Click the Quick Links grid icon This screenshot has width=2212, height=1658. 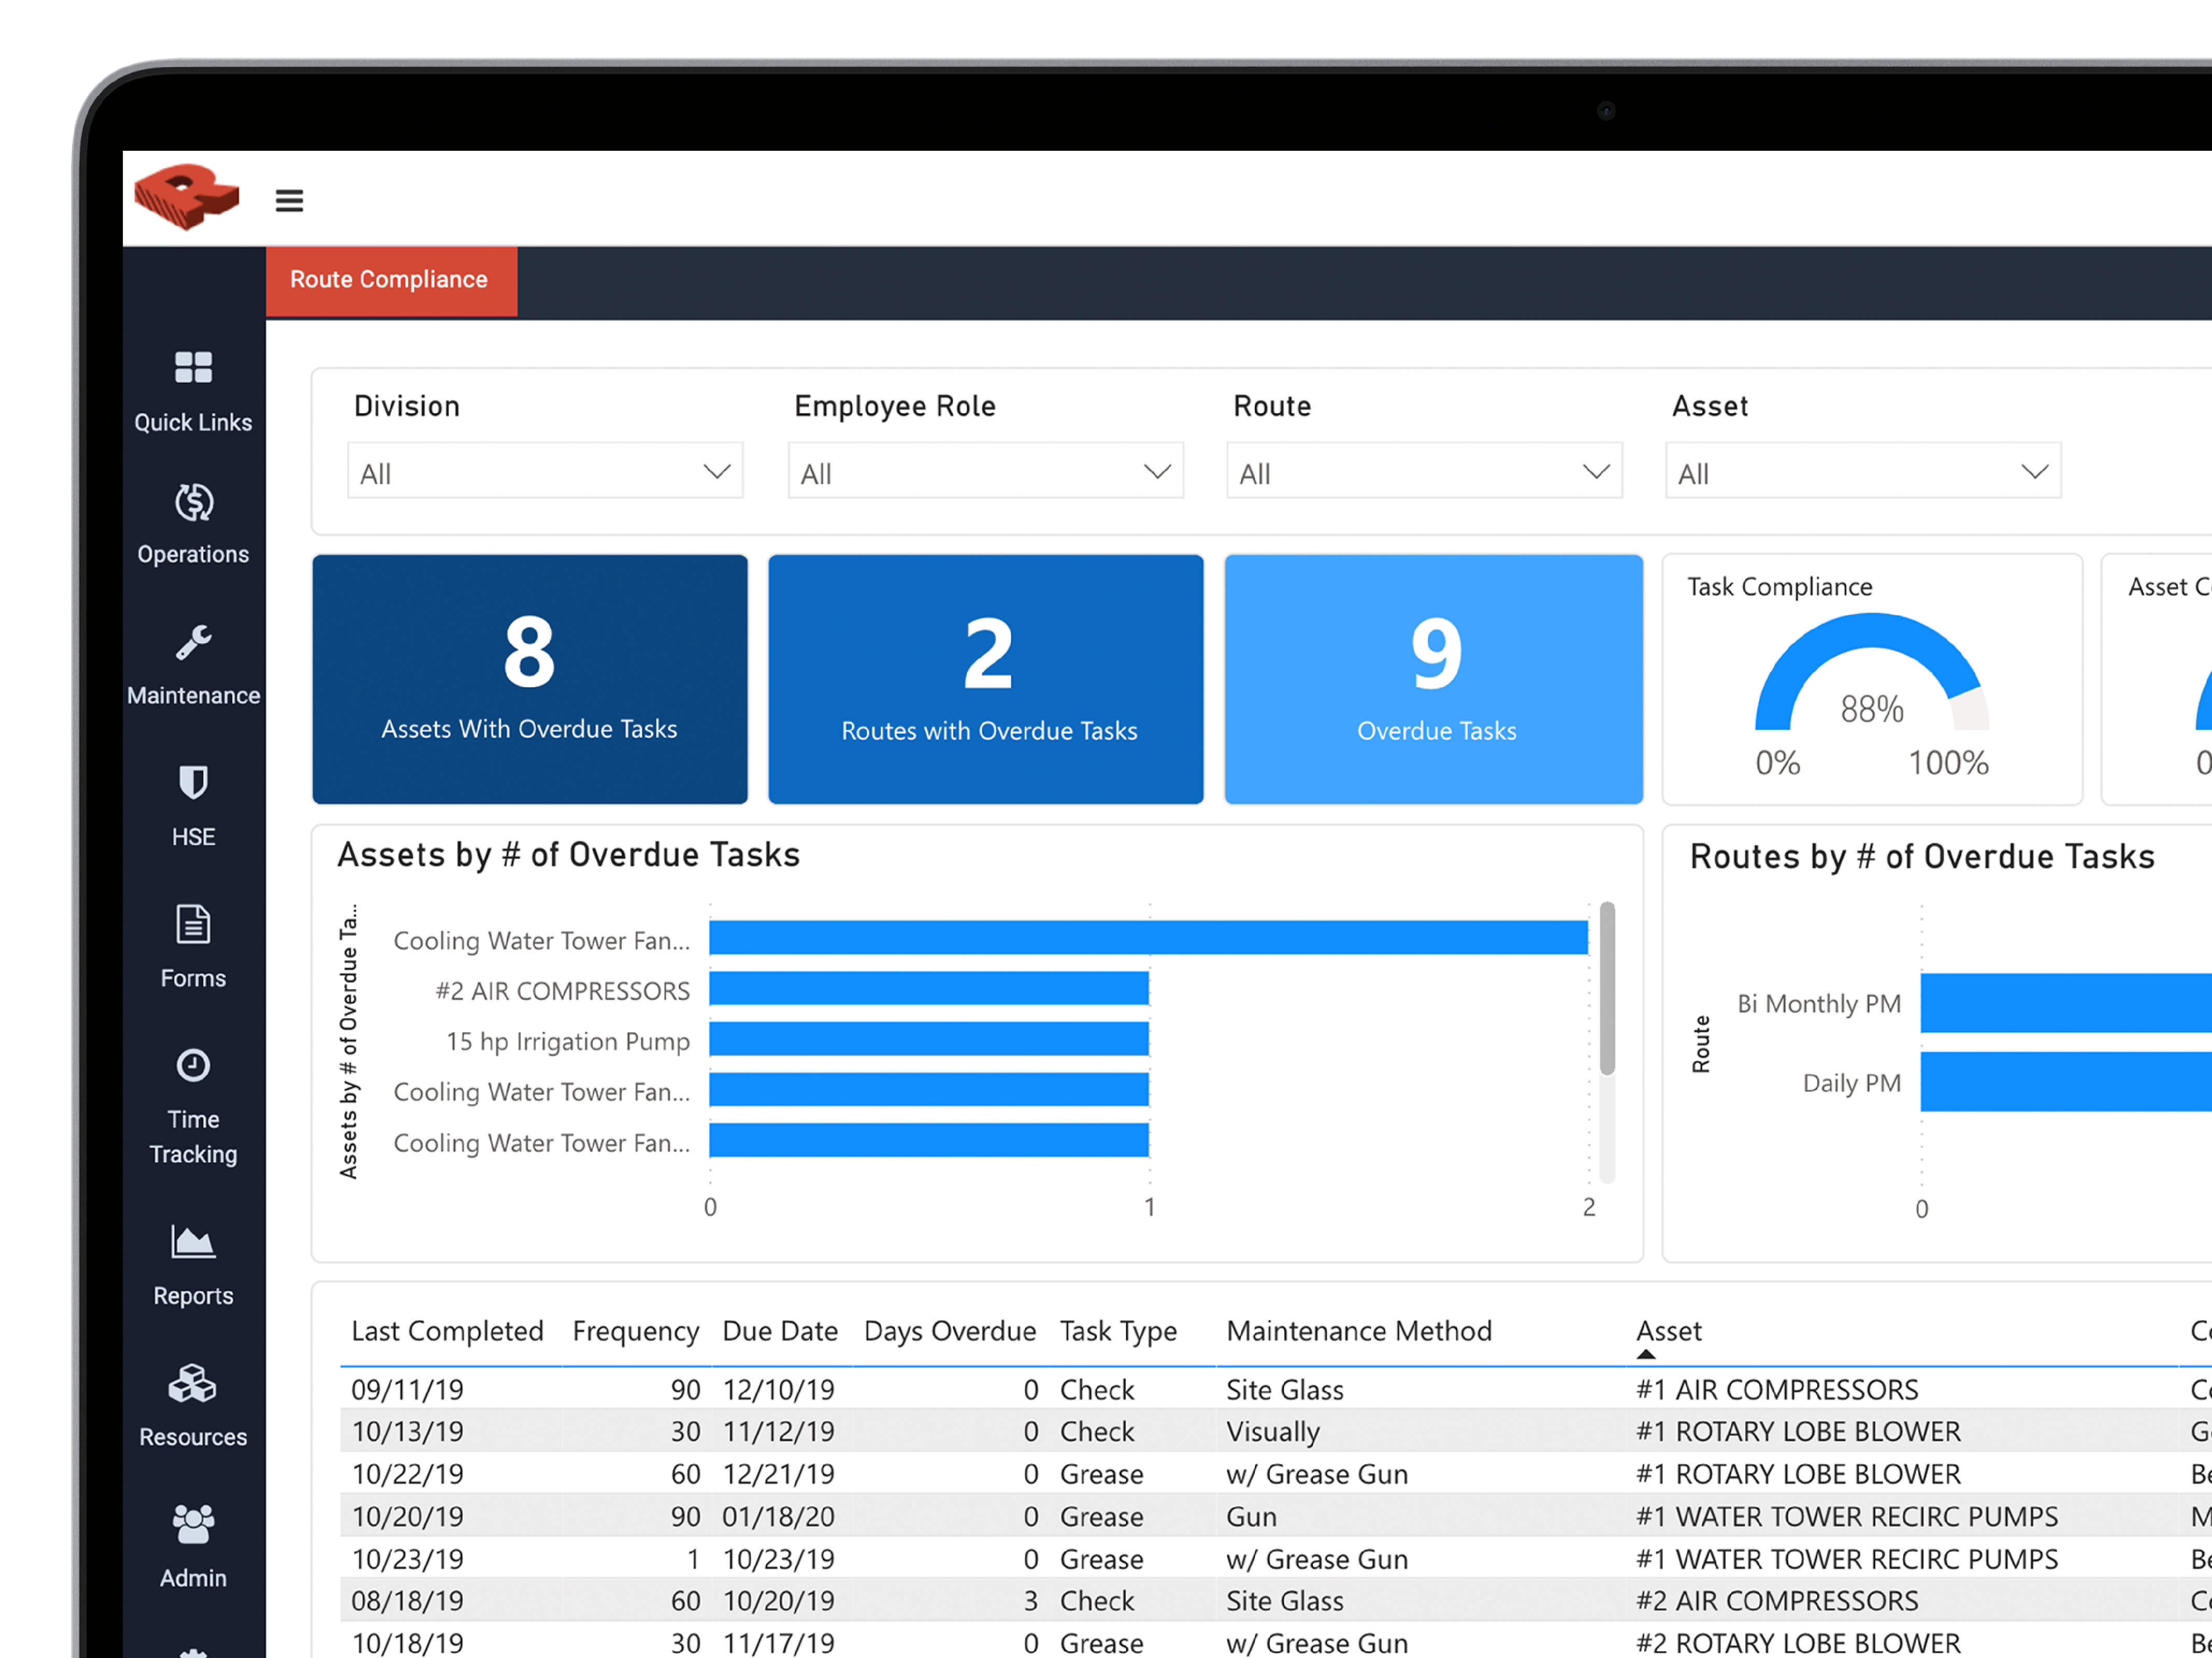(x=193, y=368)
